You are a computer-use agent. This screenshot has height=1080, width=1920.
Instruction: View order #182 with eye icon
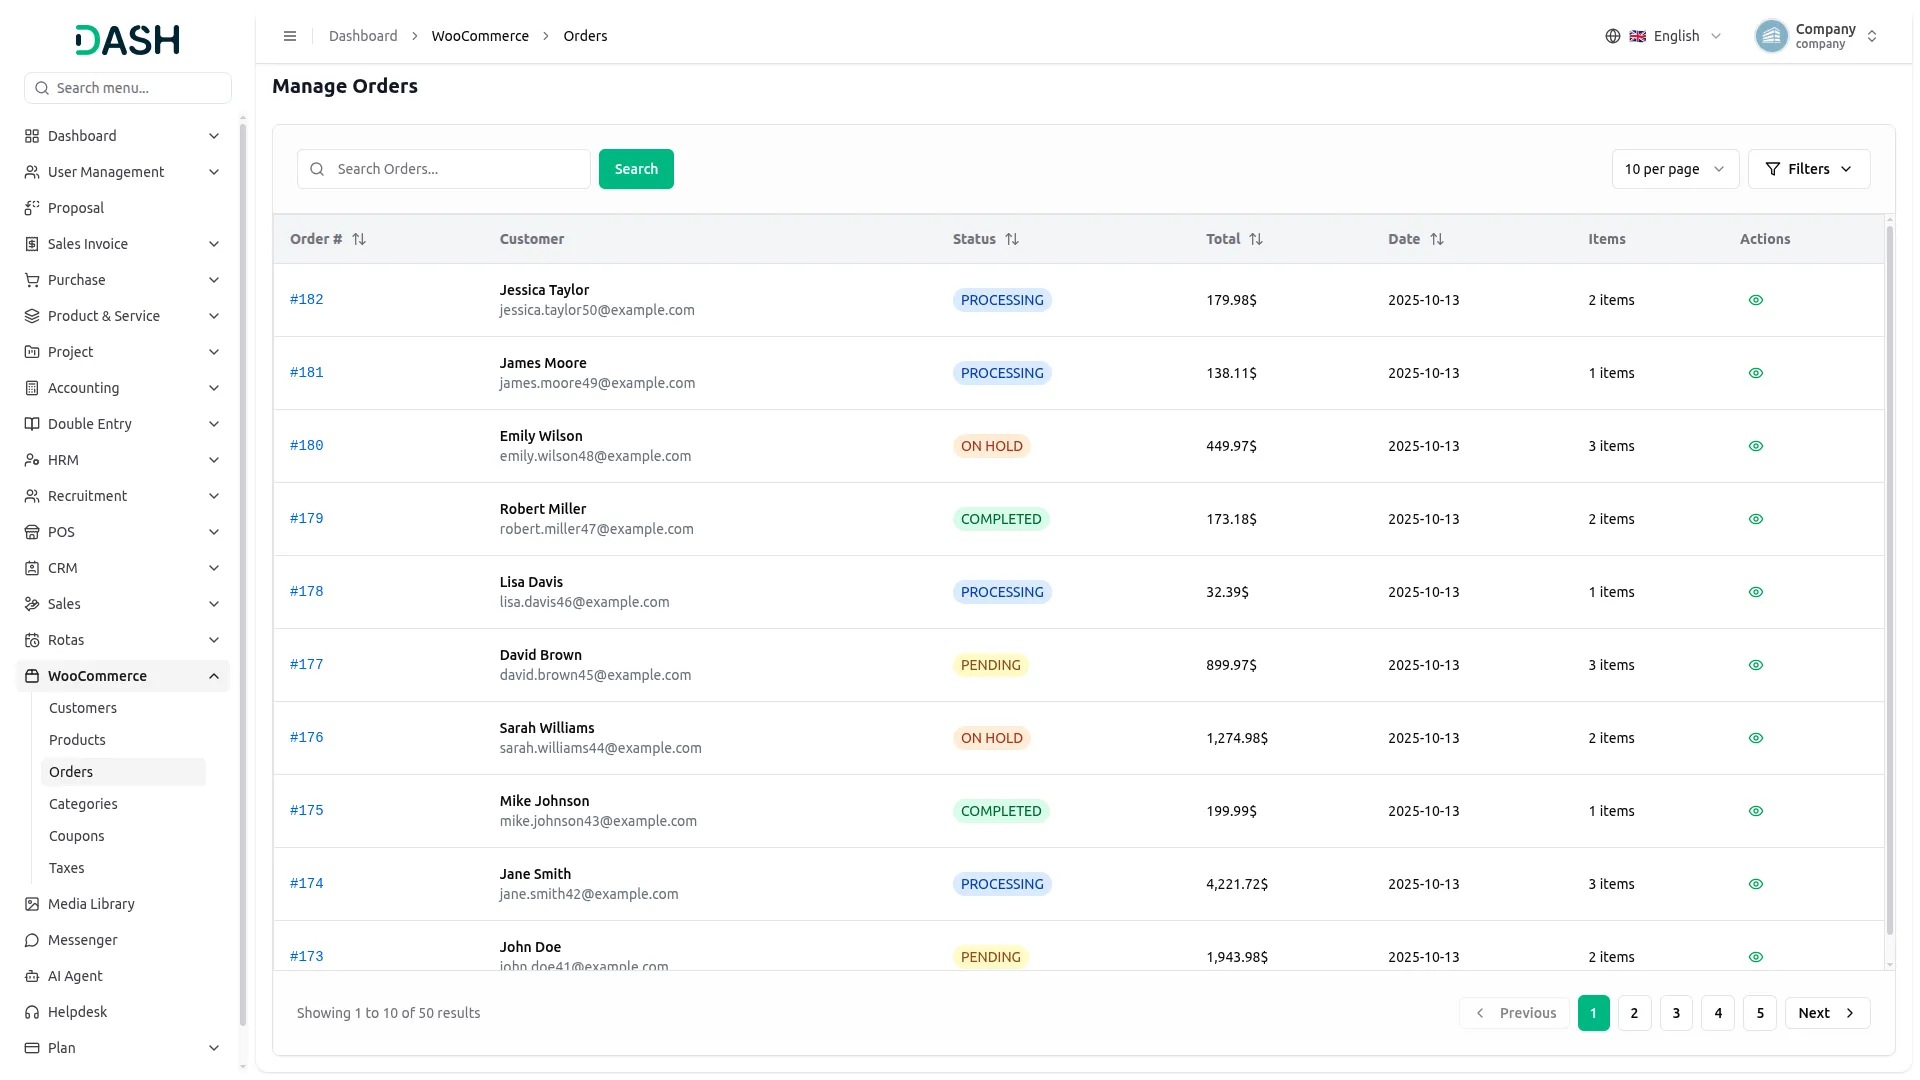tap(1756, 300)
